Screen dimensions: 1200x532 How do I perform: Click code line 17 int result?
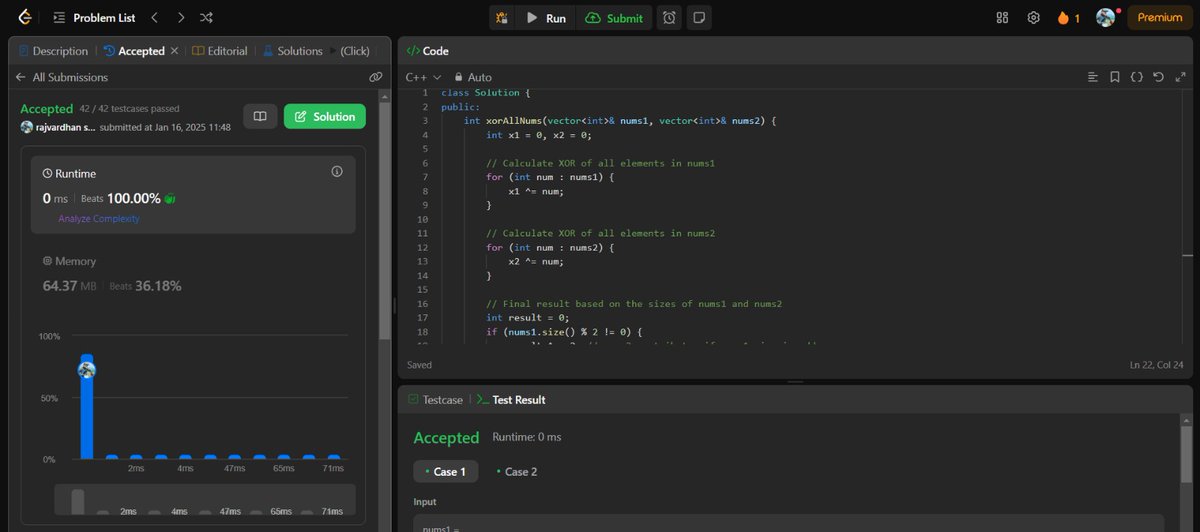[x=529, y=317]
